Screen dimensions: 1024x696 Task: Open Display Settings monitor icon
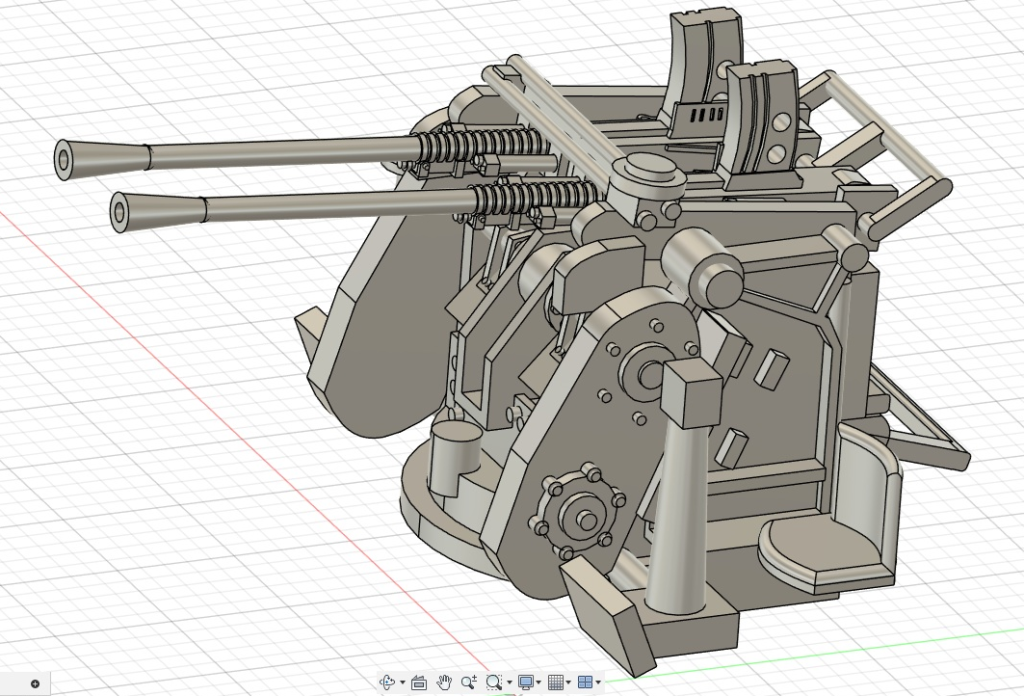click(x=525, y=682)
